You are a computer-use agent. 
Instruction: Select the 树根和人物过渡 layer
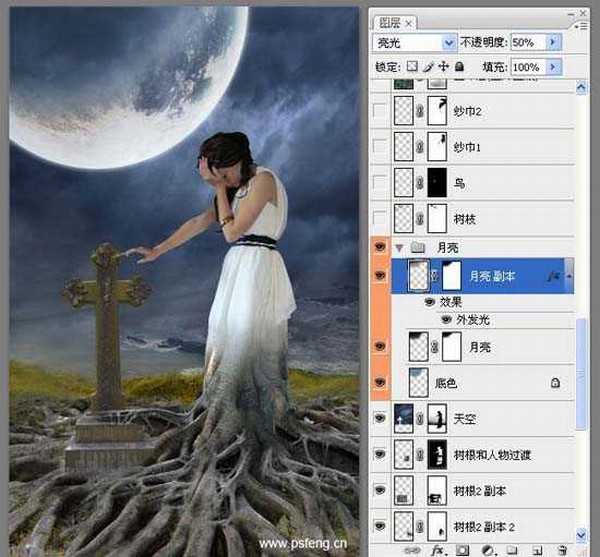[x=500, y=455]
